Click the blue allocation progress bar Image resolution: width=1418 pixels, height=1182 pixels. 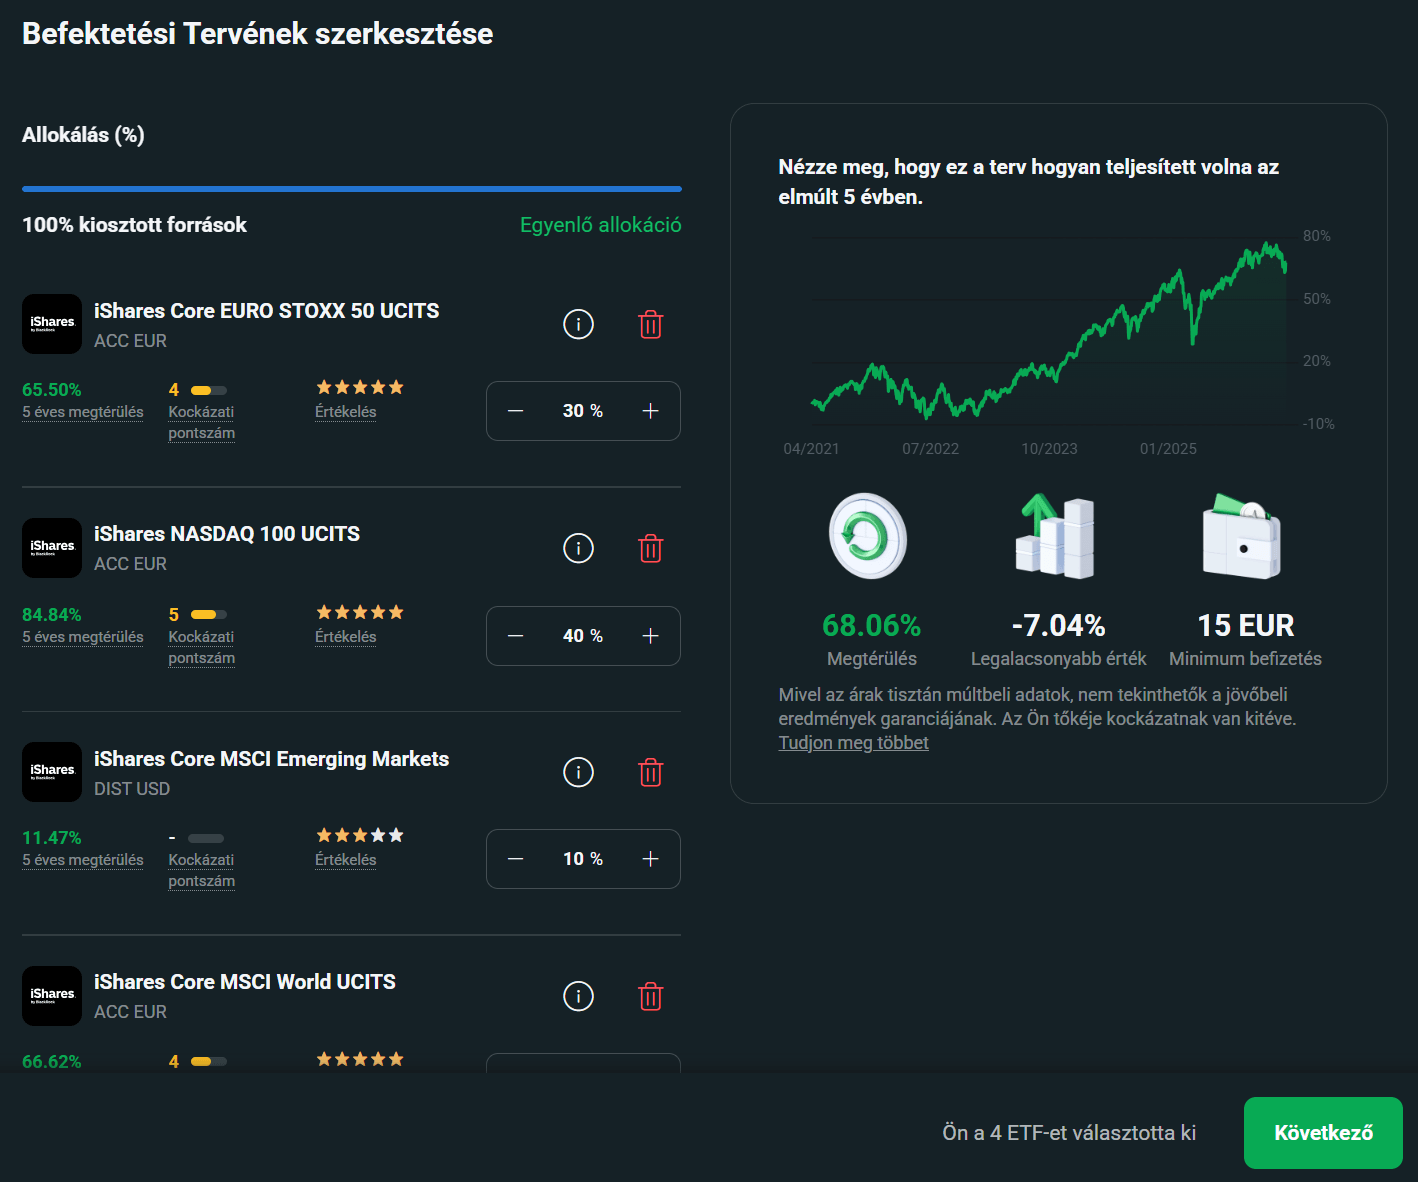click(x=352, y=188)
